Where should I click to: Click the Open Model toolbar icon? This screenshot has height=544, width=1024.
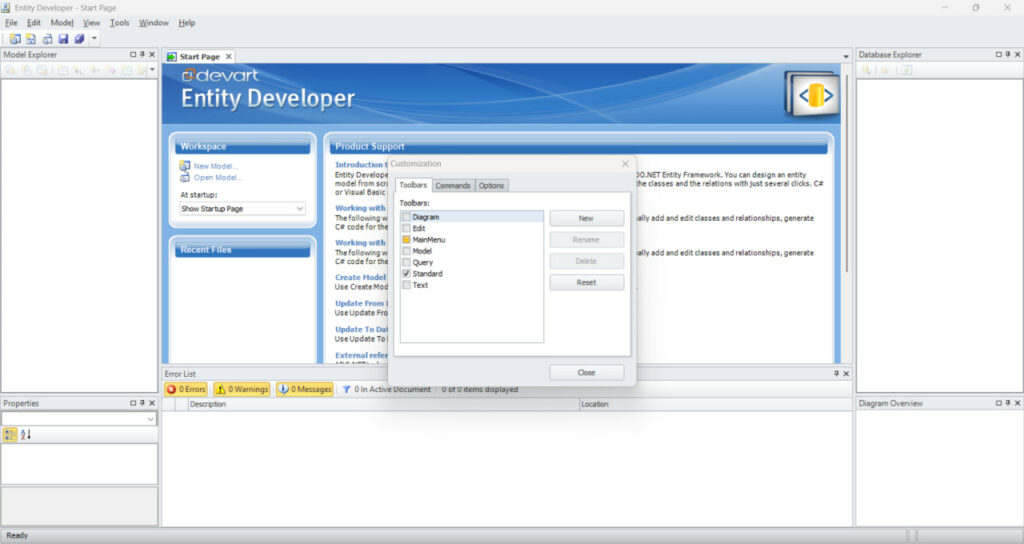coord(47,39)
